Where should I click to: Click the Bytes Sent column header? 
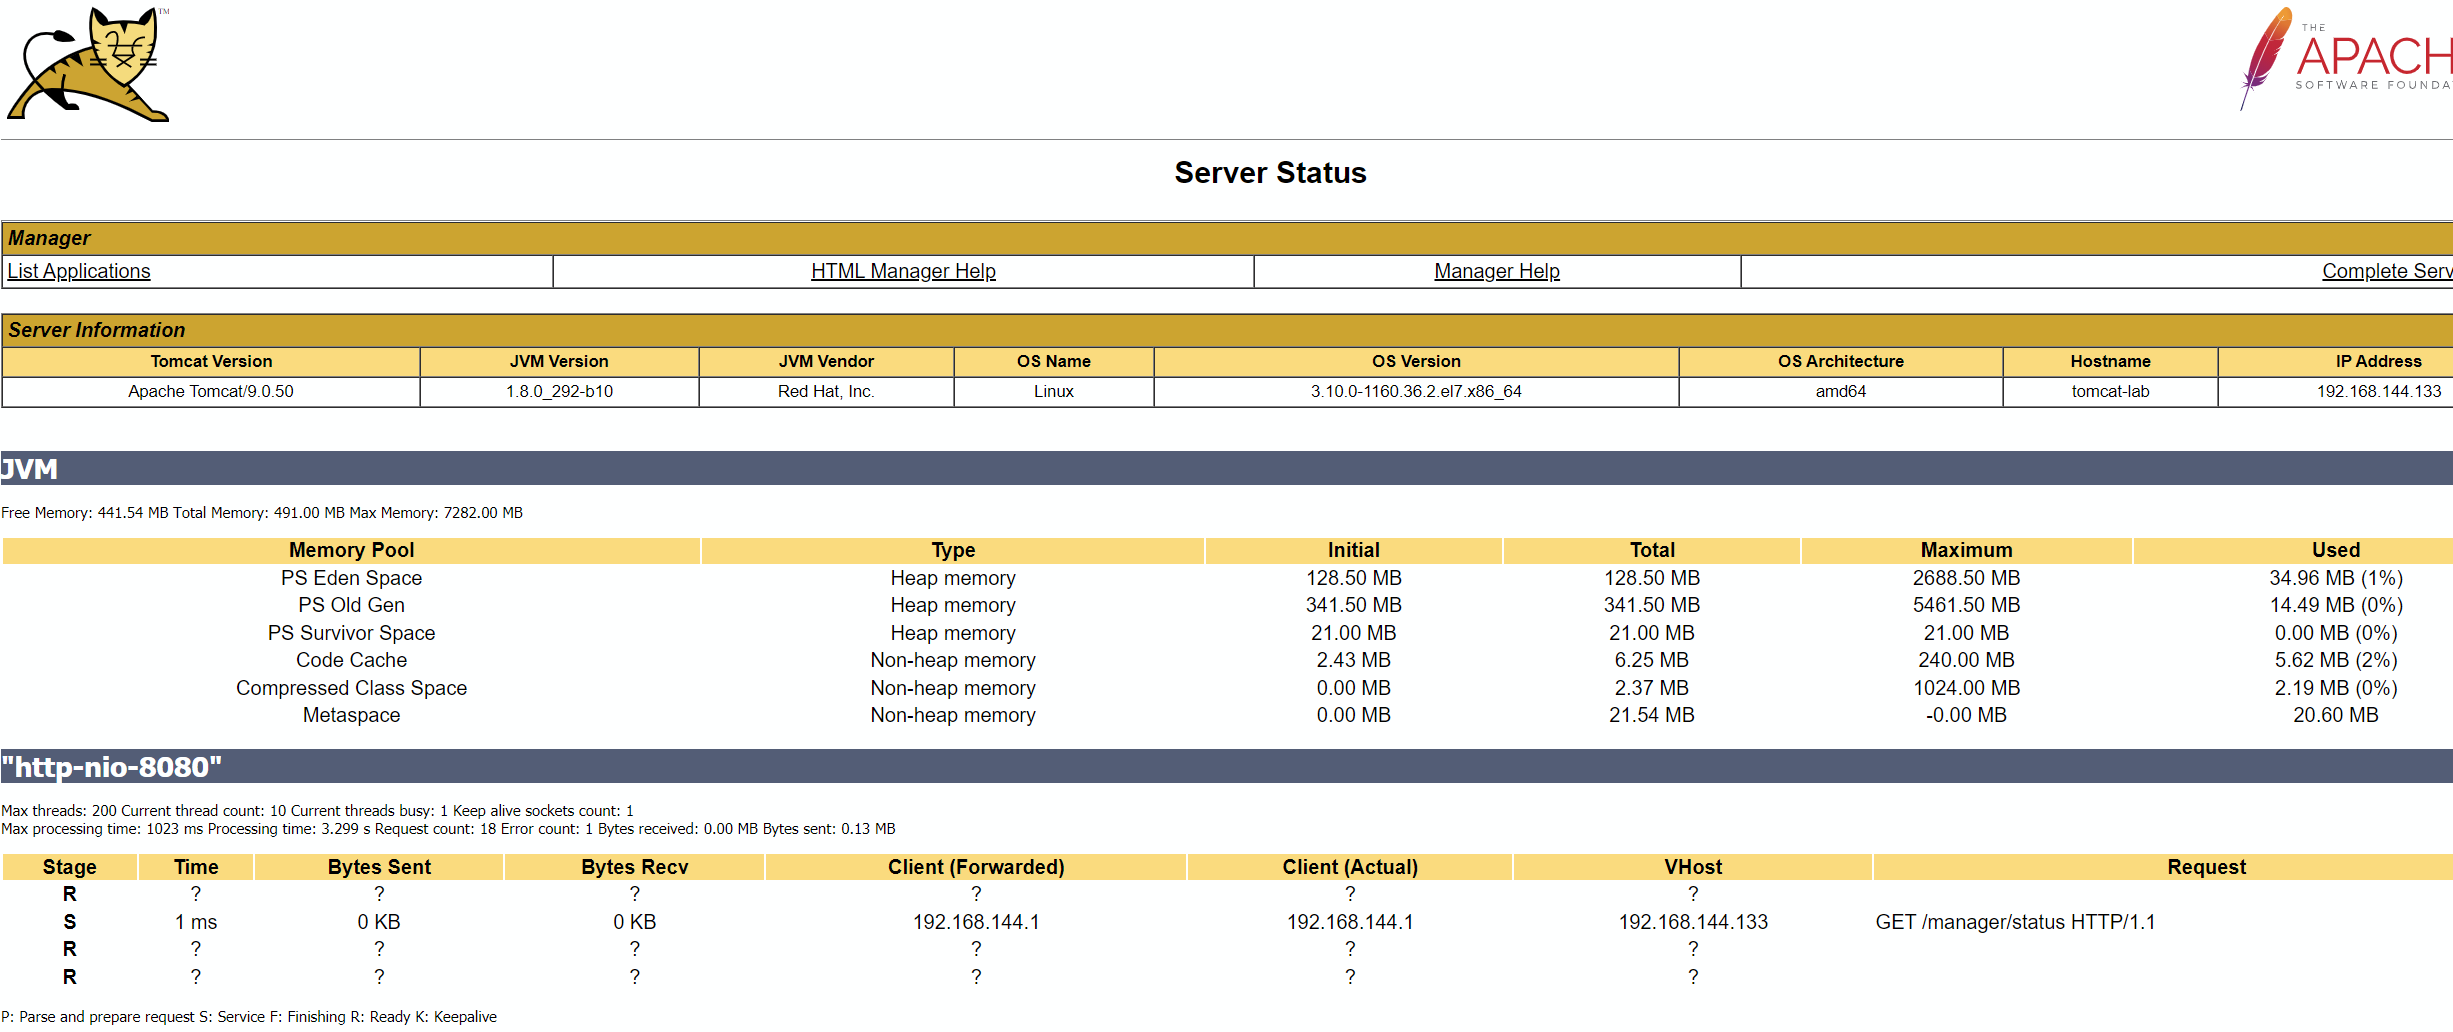(379, 867)
